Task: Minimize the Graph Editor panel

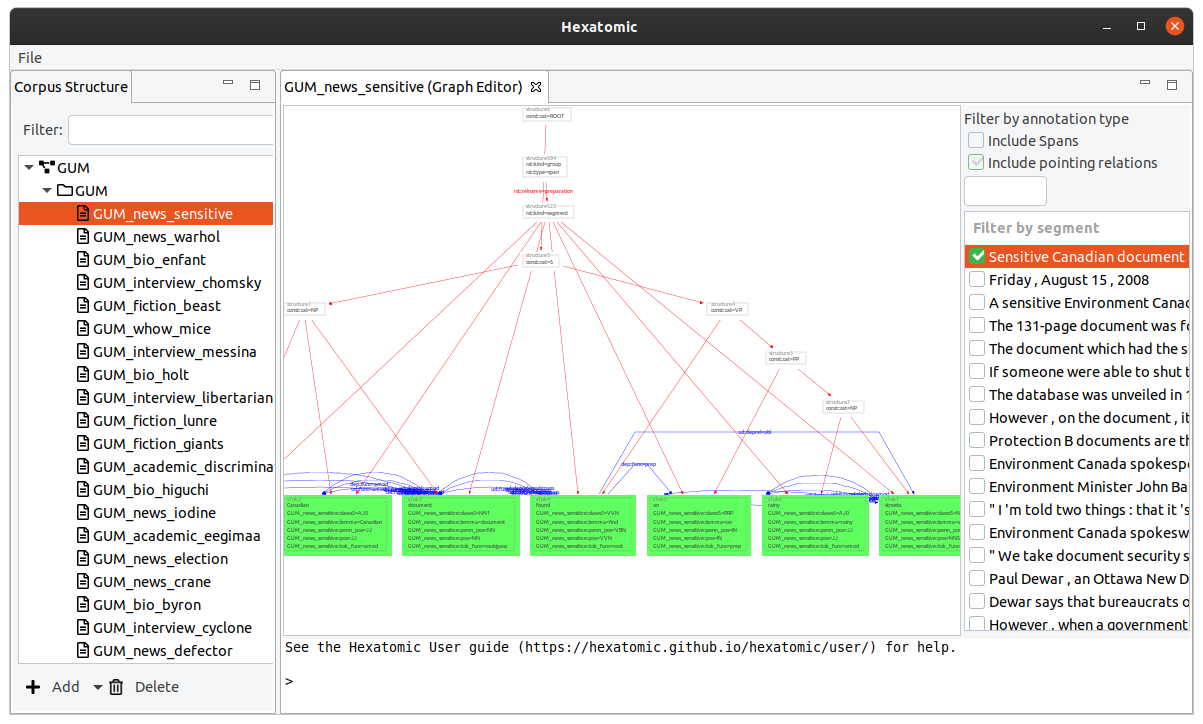Action: point(1145,85)
